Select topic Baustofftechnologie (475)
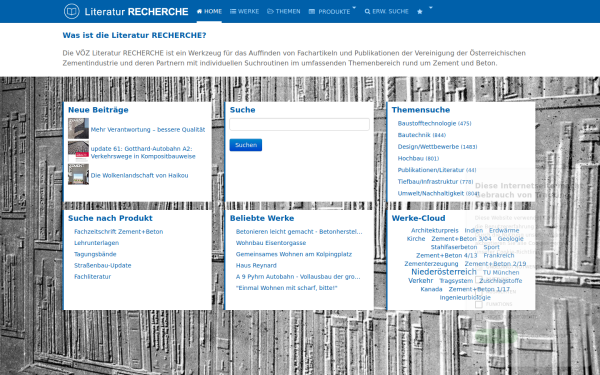The image size is (600, 375). pos(434,123)
